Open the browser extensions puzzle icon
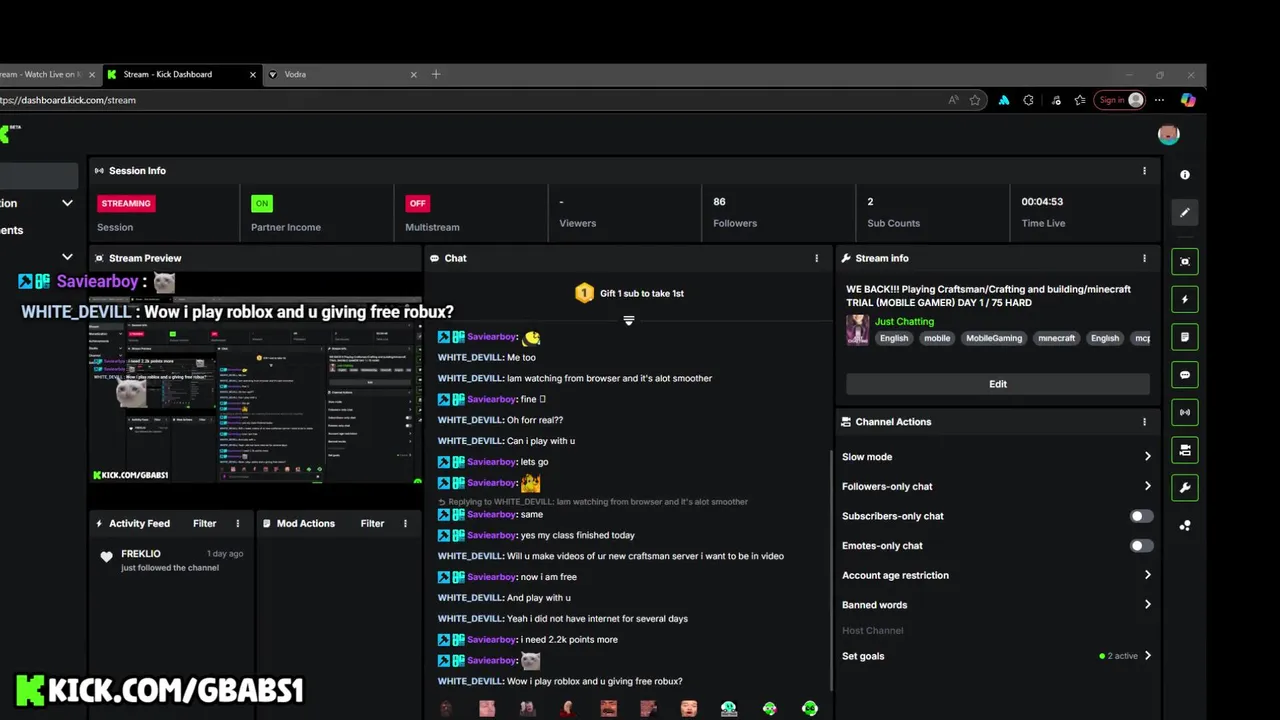 tap(1028, 100)
